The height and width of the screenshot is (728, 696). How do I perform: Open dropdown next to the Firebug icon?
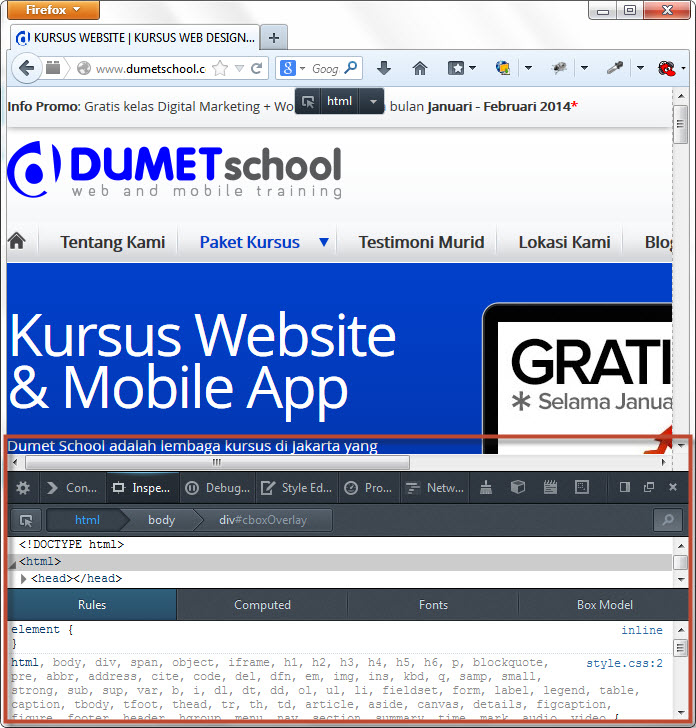tap(585, 68)
